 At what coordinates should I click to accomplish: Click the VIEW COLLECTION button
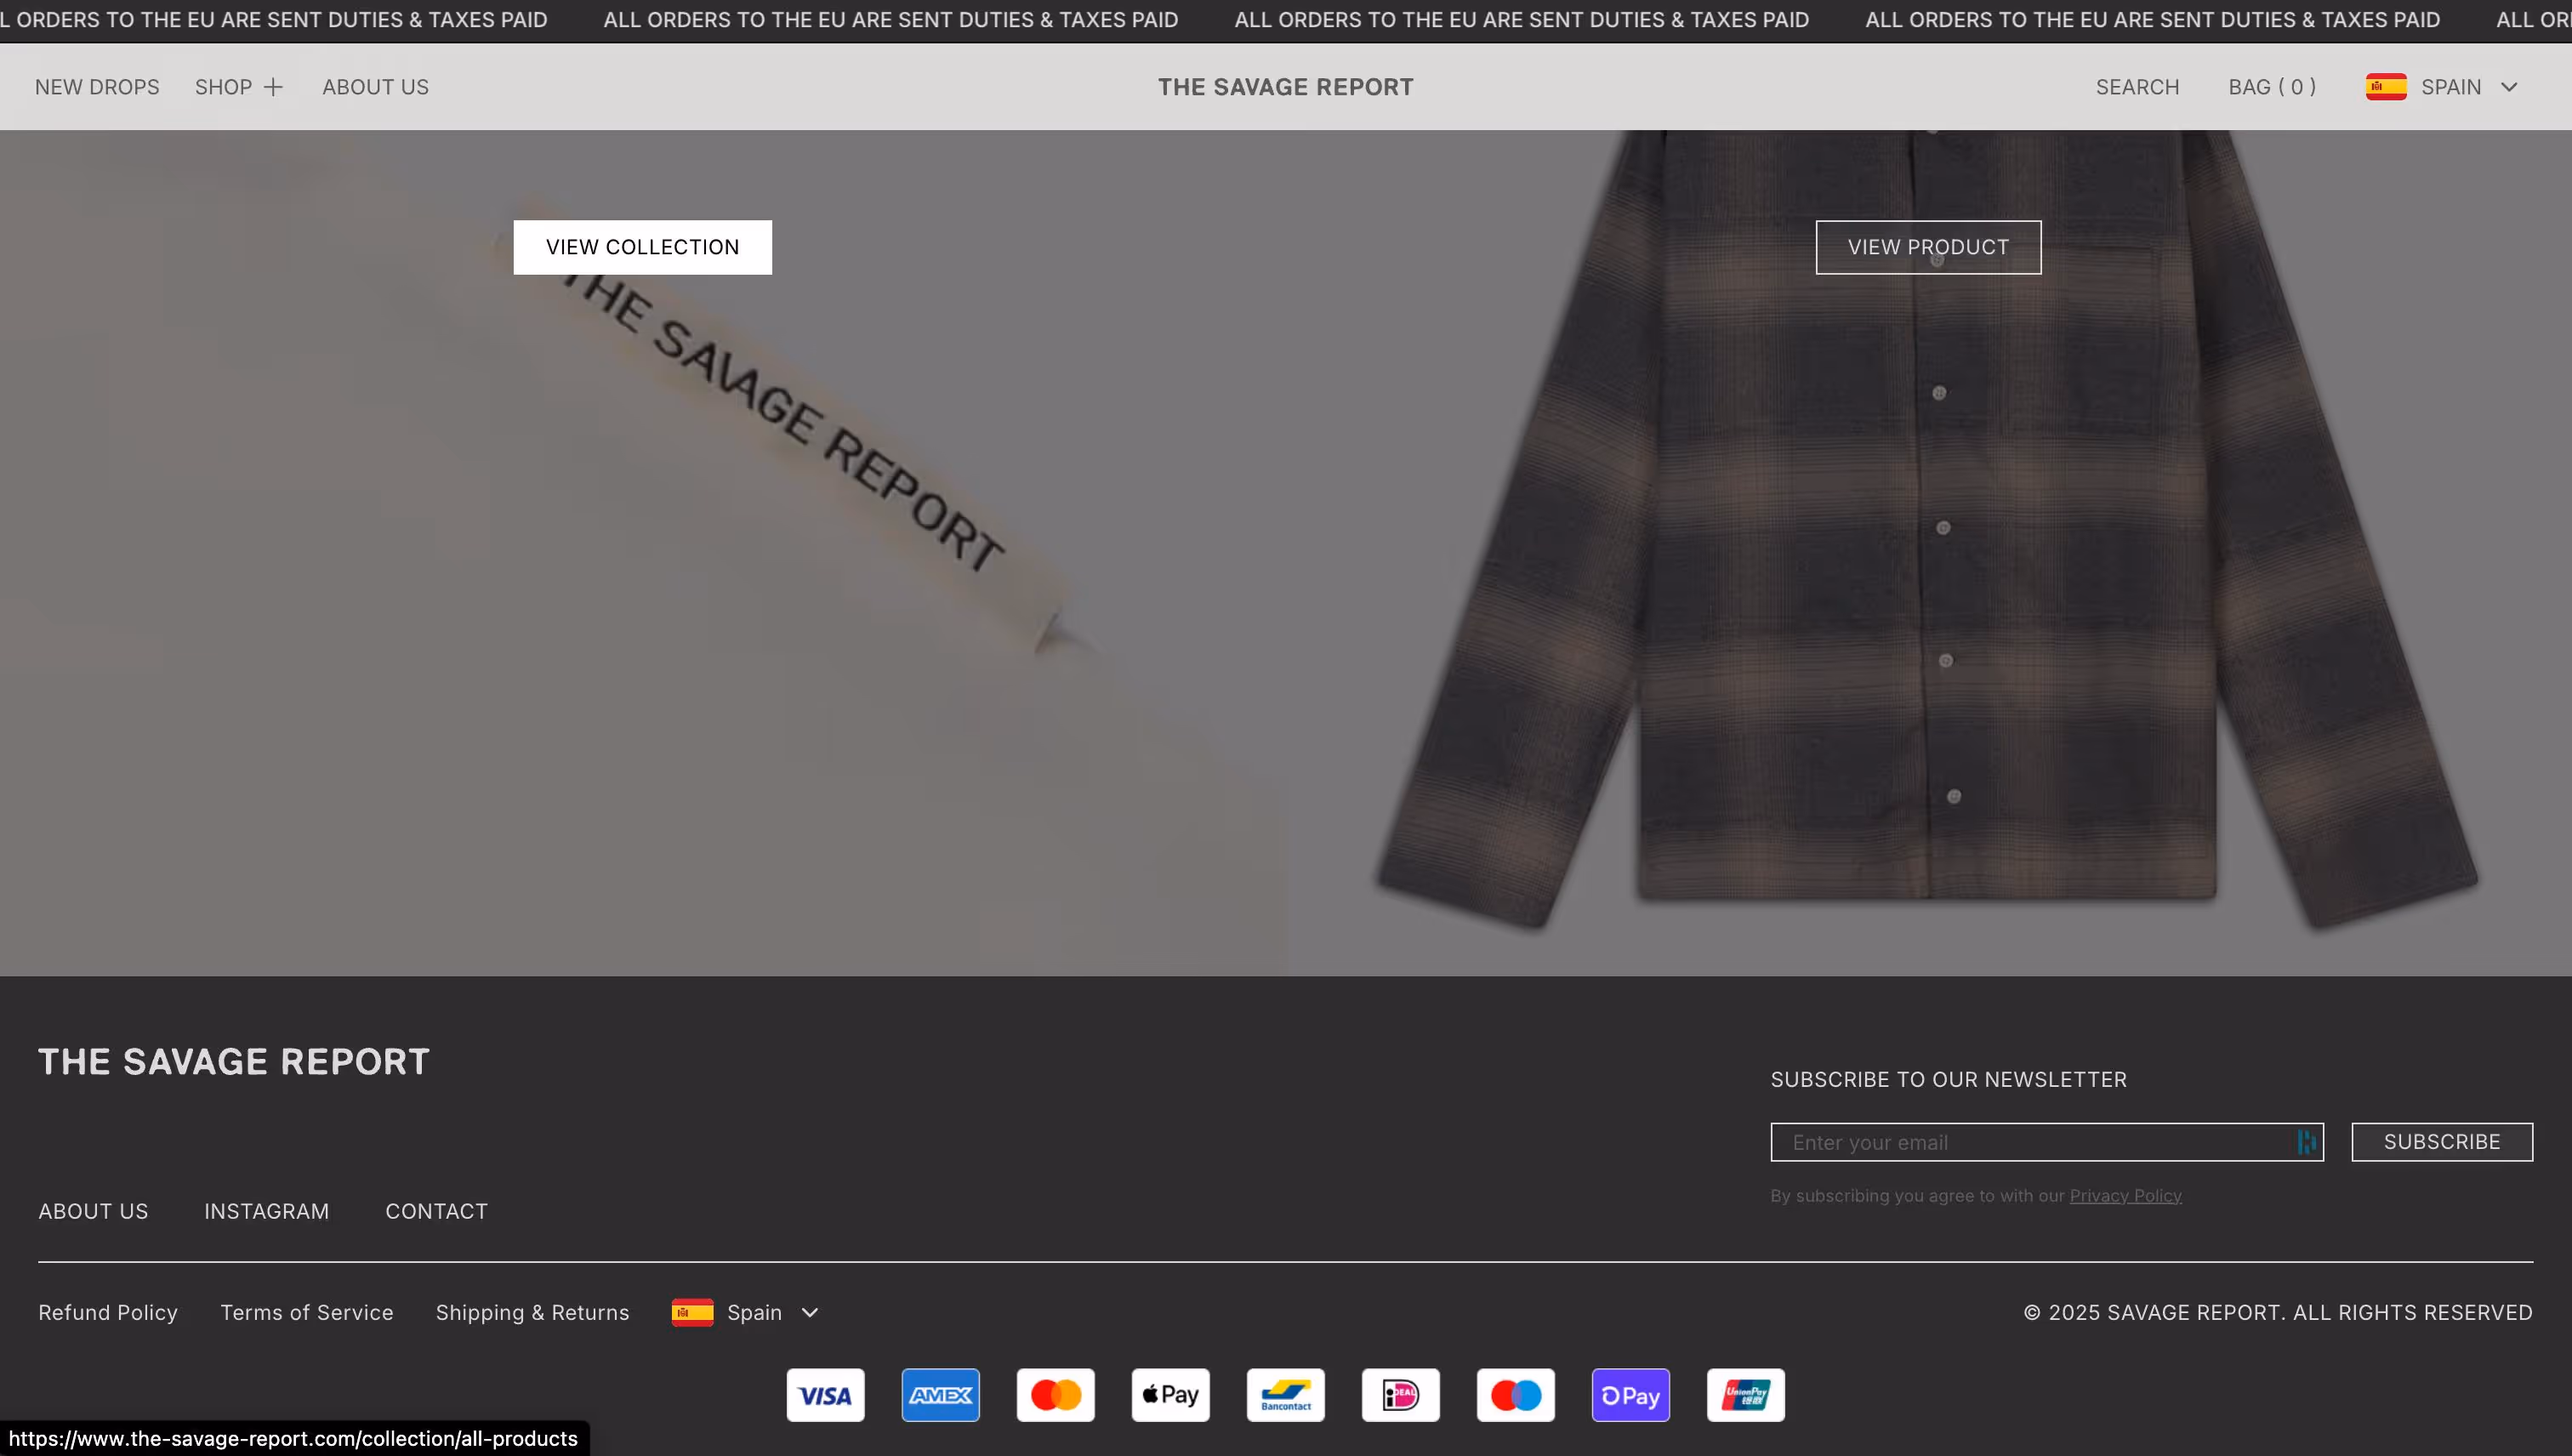click(642, 247)
